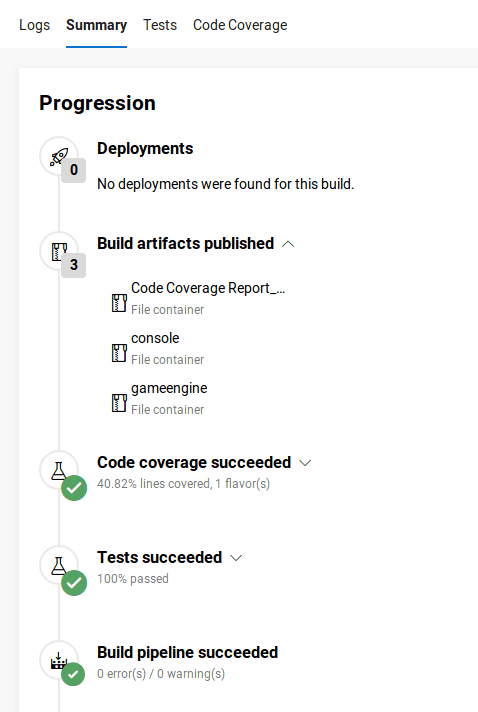Click the gameengine artifact file container icon
This screenshot has height=712, width=478.
119,403
